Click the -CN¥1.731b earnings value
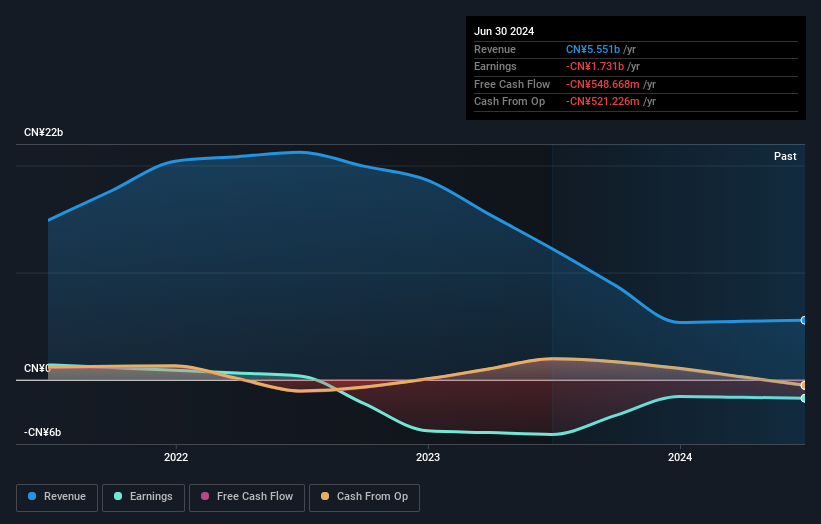This screenshot has height=524, width=821. pyautogui.click(x=594, y=66)
